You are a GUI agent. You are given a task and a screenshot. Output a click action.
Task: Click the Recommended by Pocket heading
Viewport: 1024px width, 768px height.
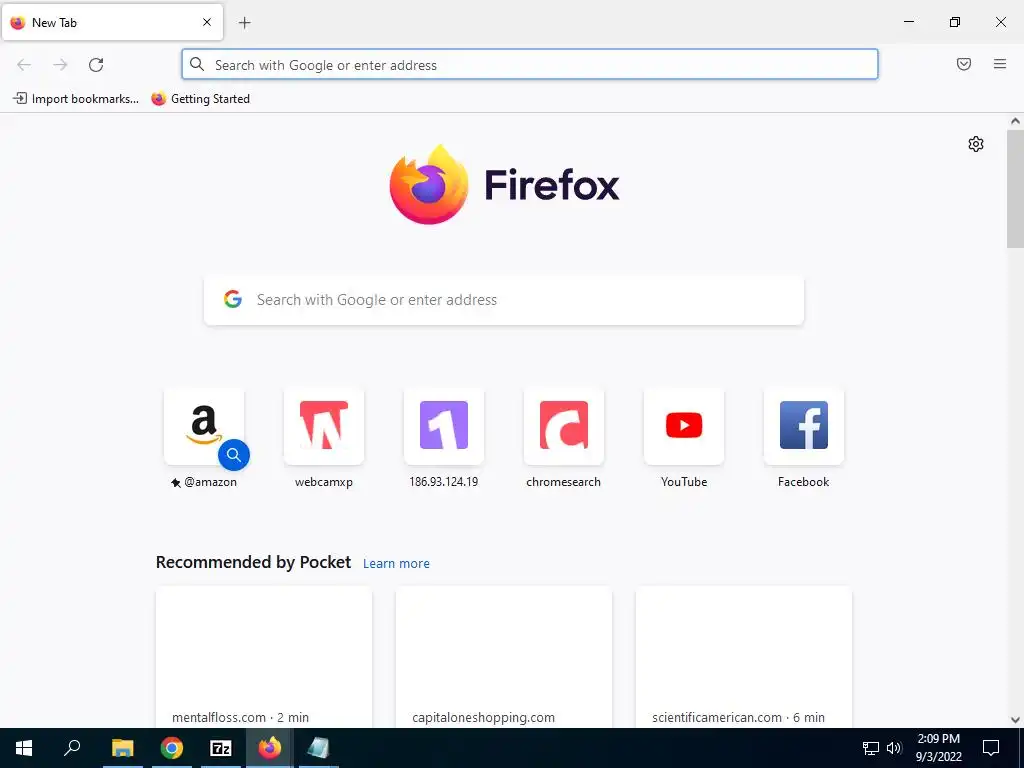(x=253, y=562)
